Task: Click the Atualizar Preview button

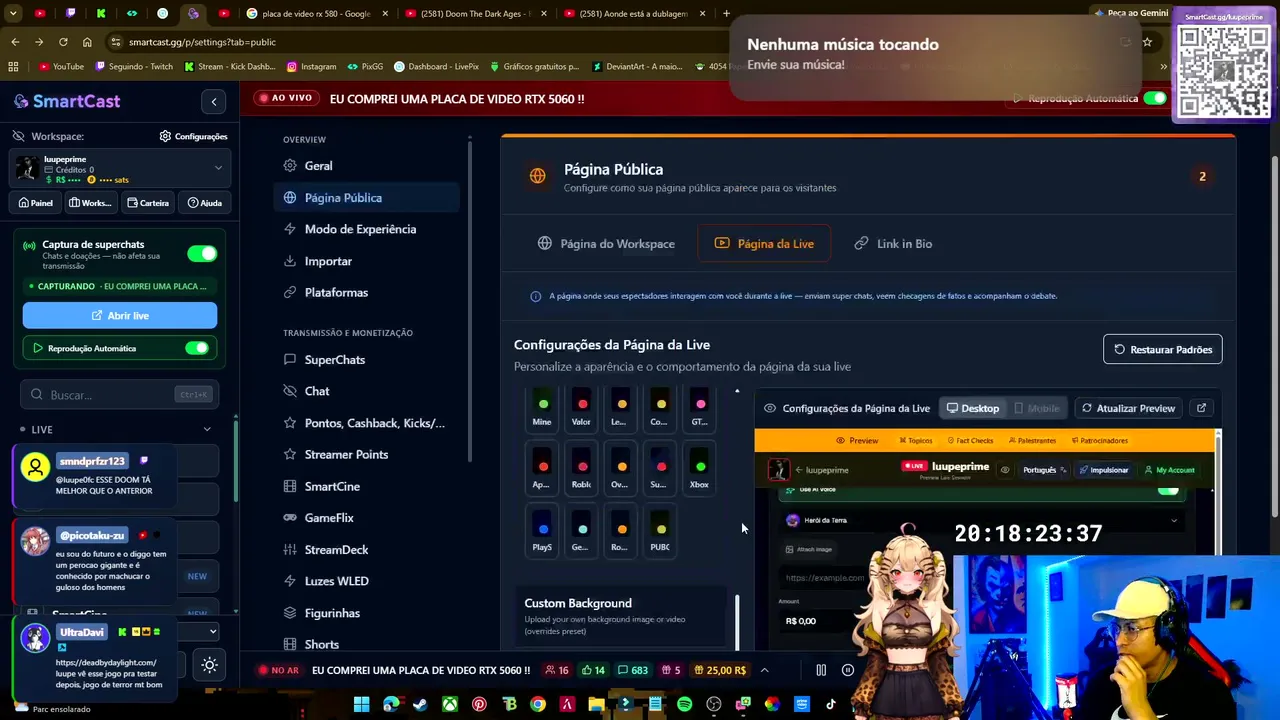Action: (x=1127, y=408)
